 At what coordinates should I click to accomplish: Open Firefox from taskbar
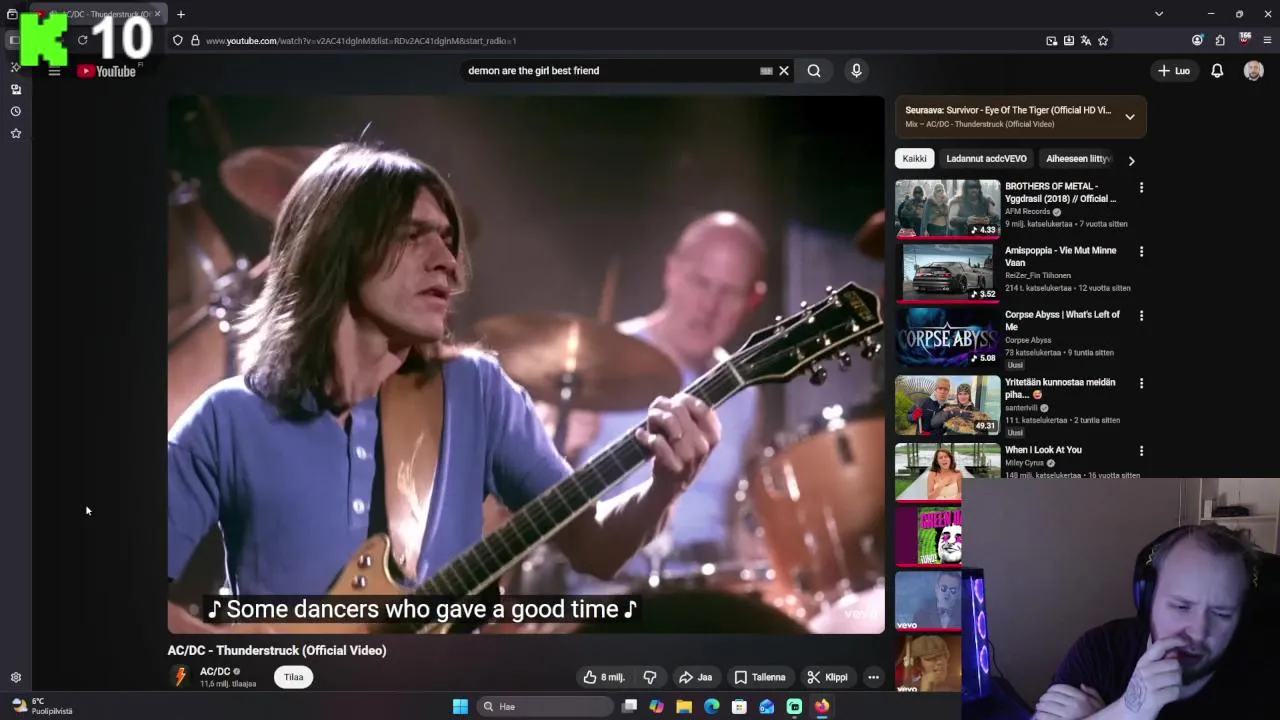821,707
